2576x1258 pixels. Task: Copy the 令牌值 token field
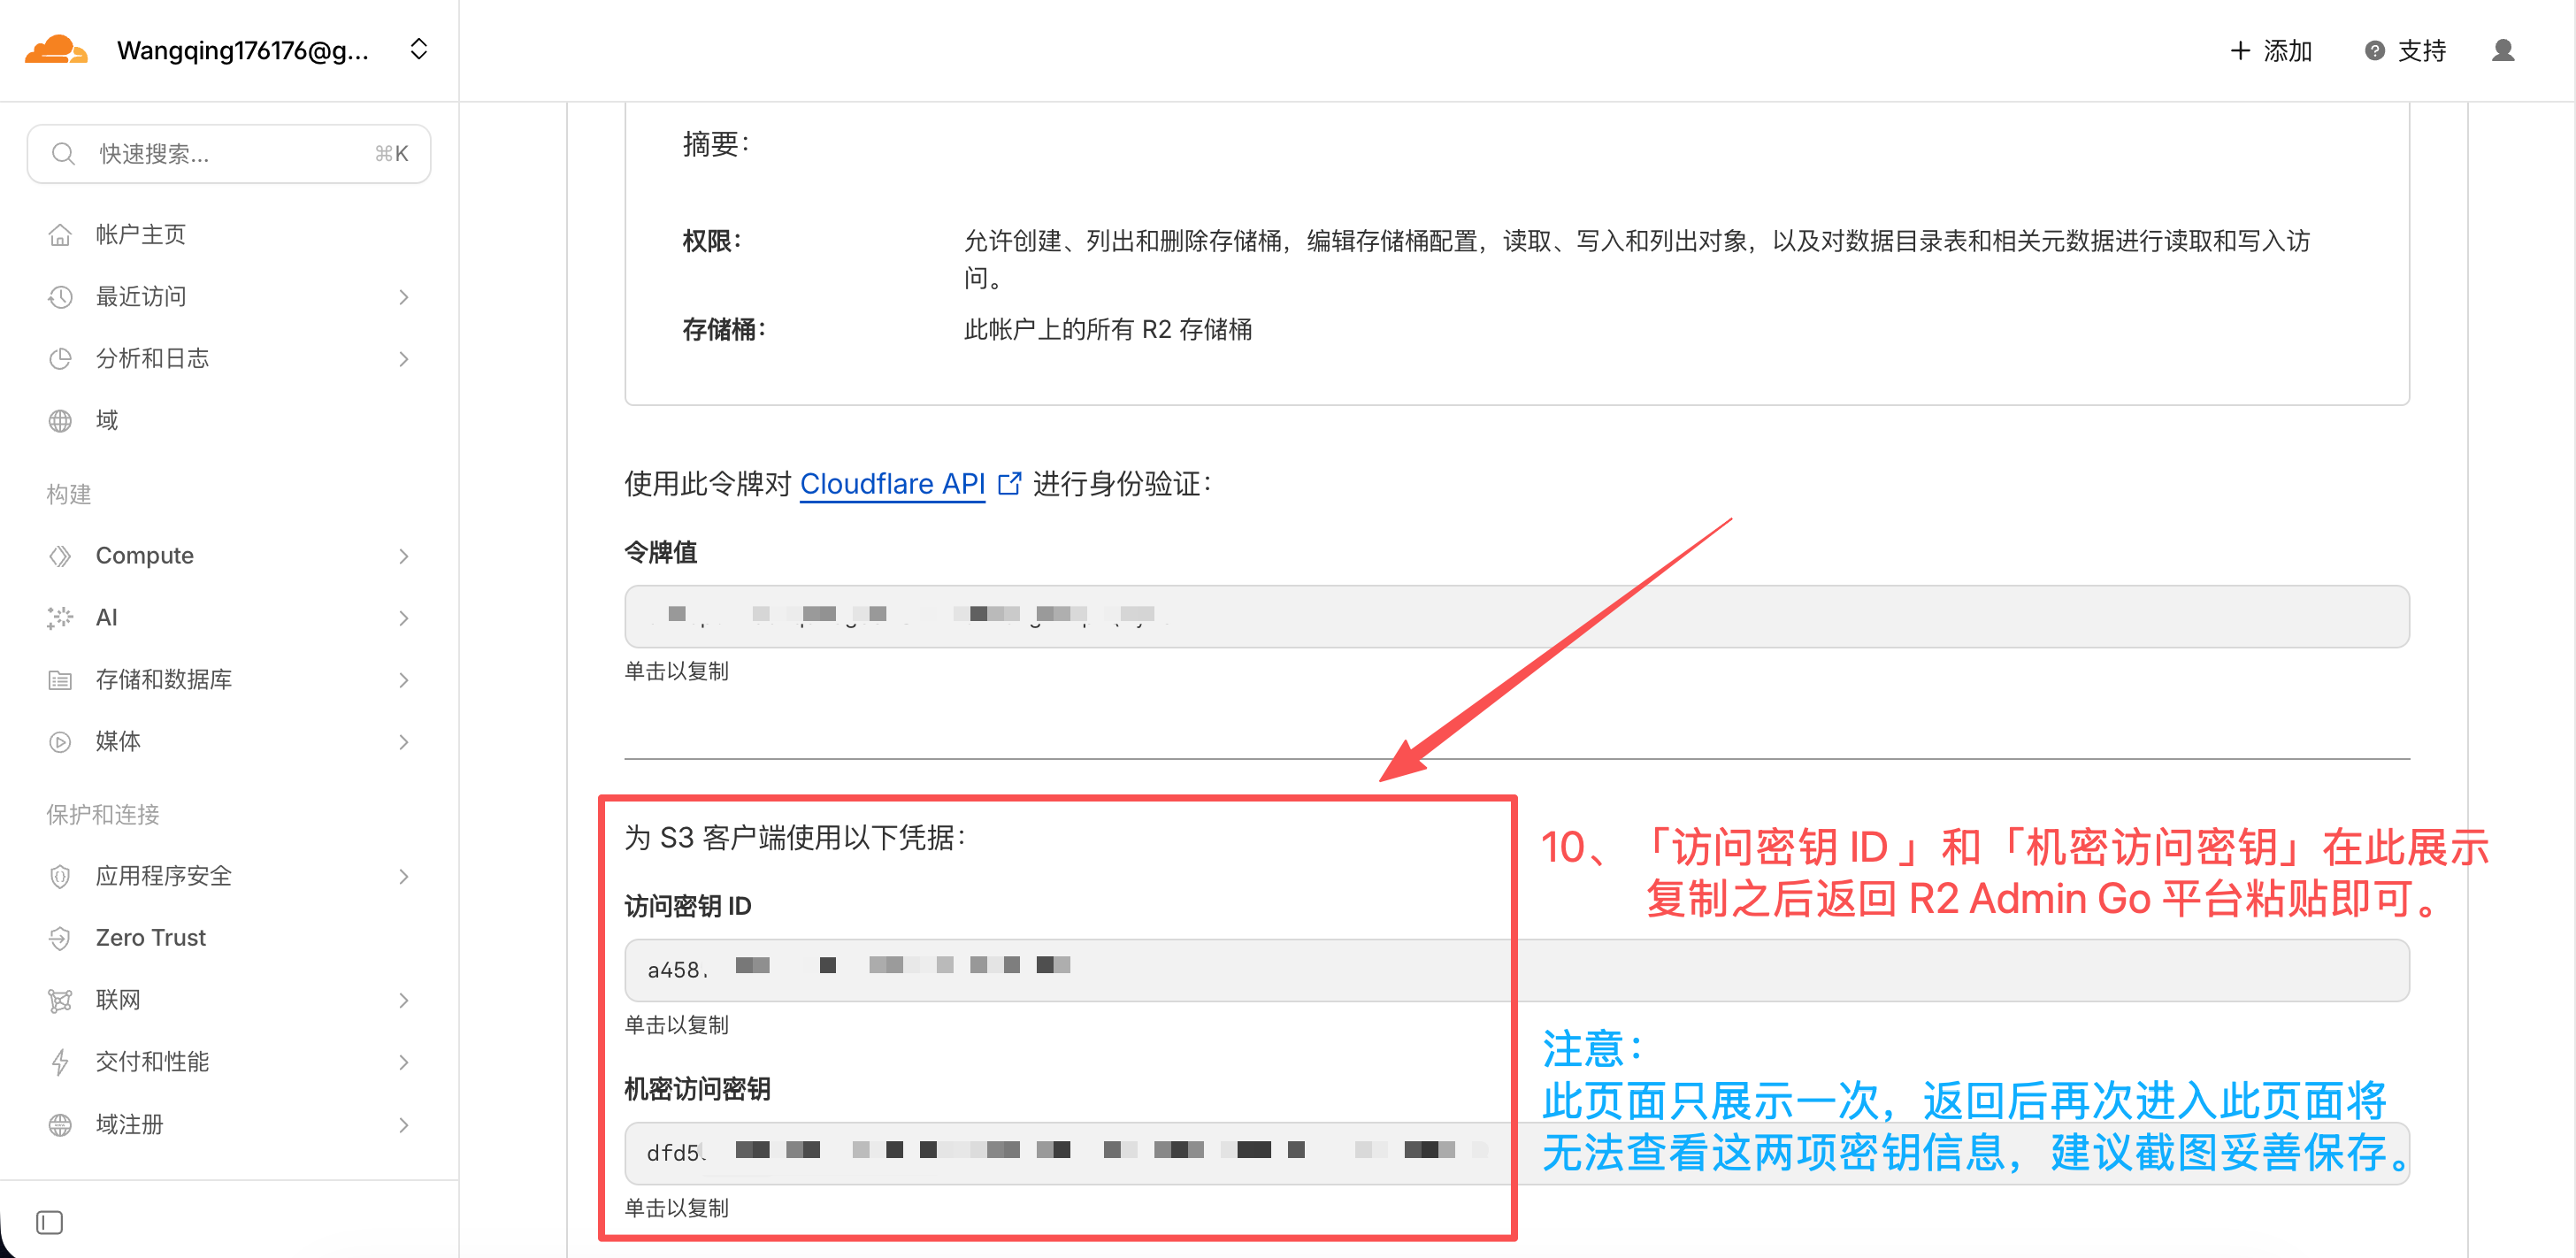1516,616
